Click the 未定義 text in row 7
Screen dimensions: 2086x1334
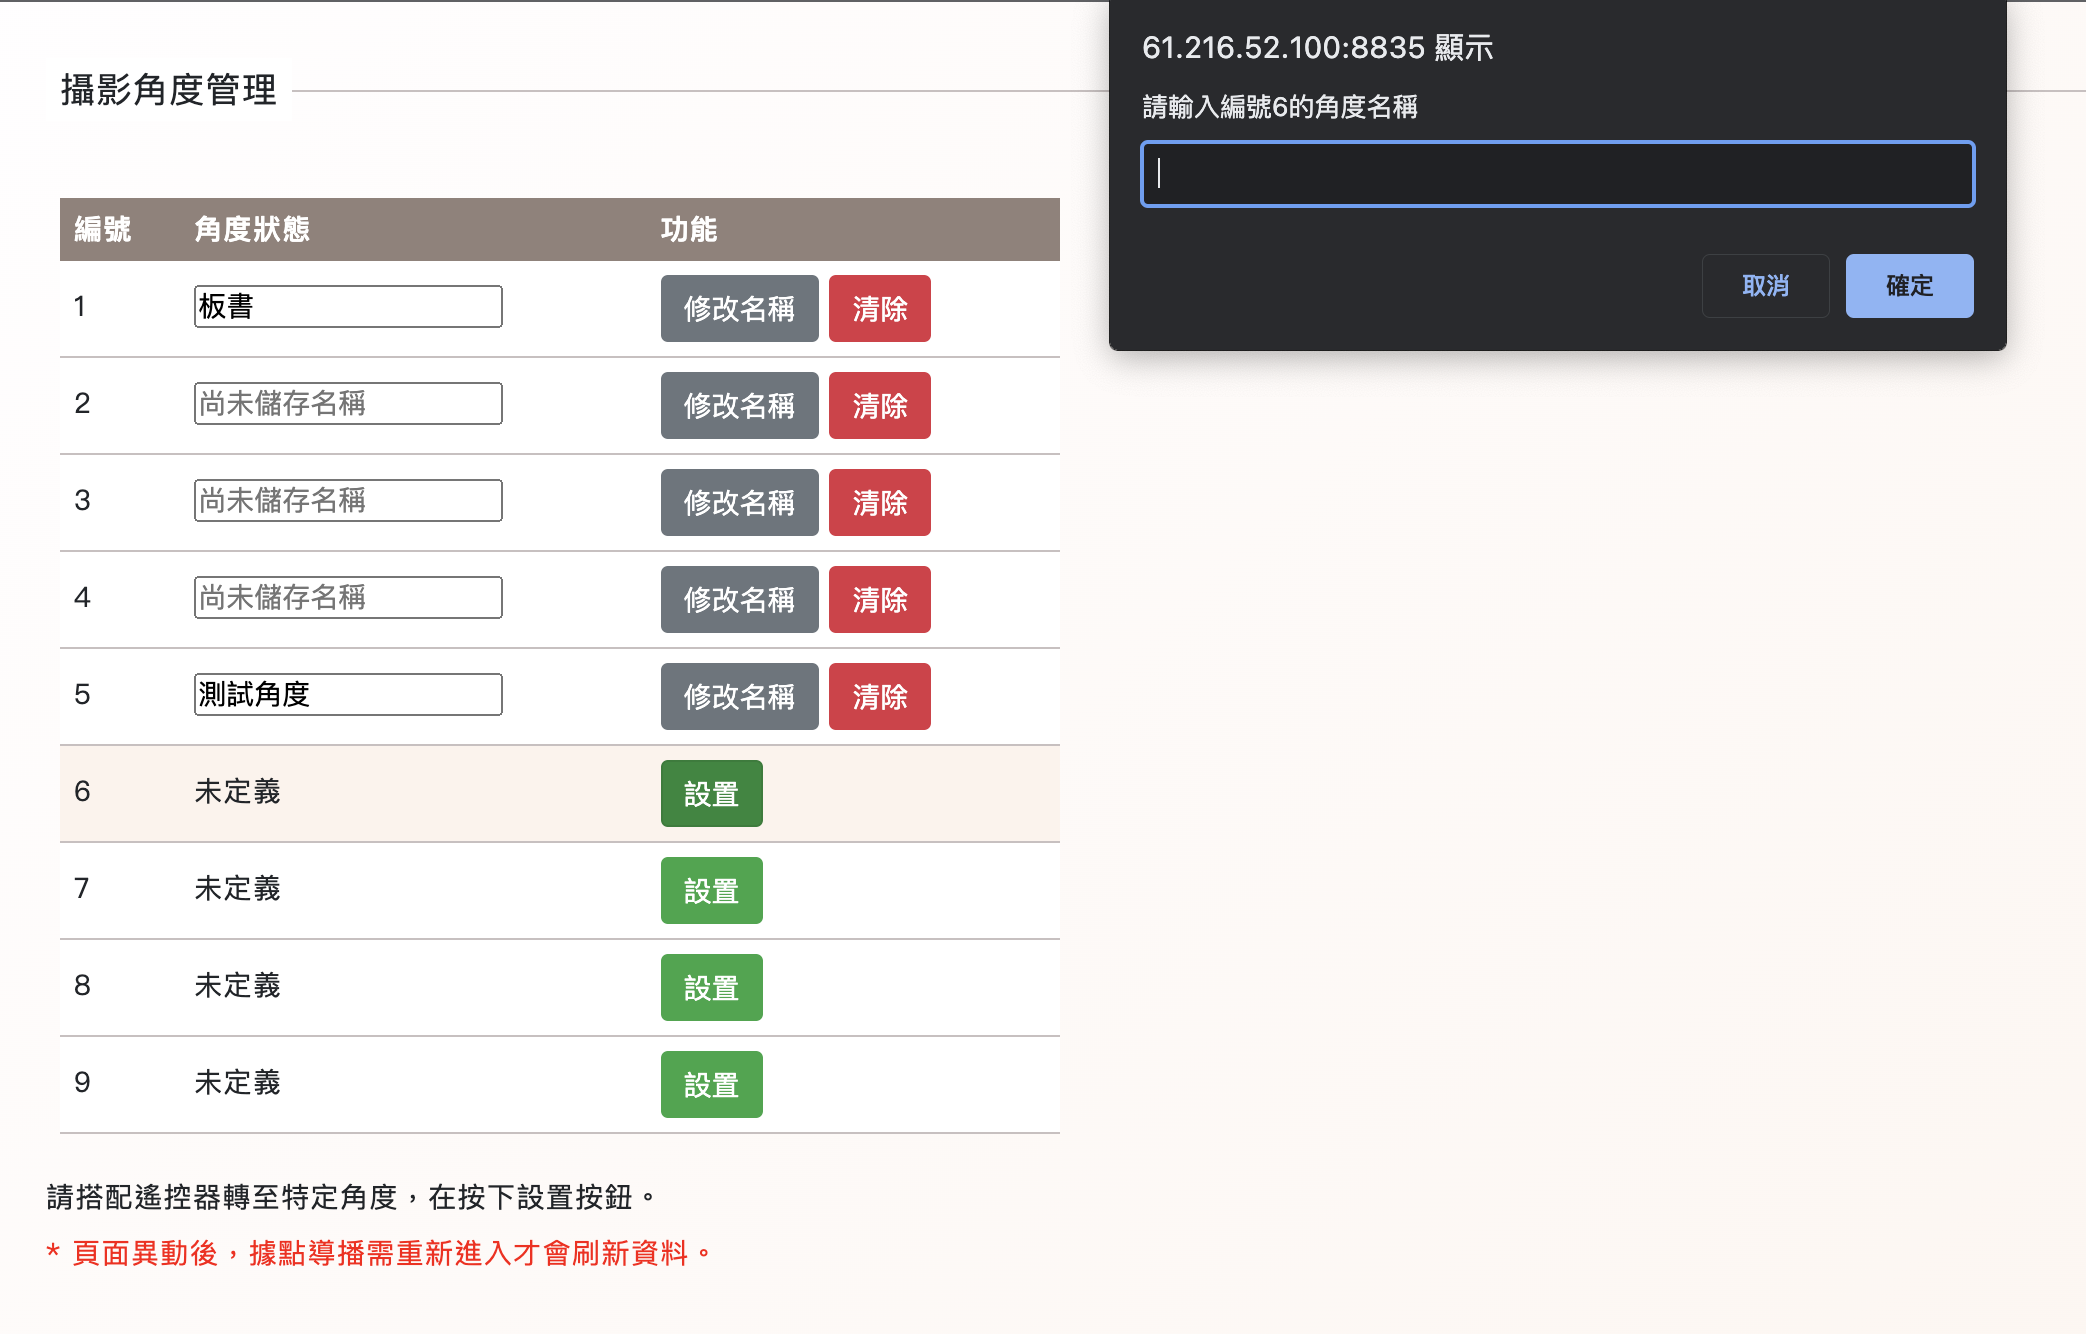pos(237,888)
